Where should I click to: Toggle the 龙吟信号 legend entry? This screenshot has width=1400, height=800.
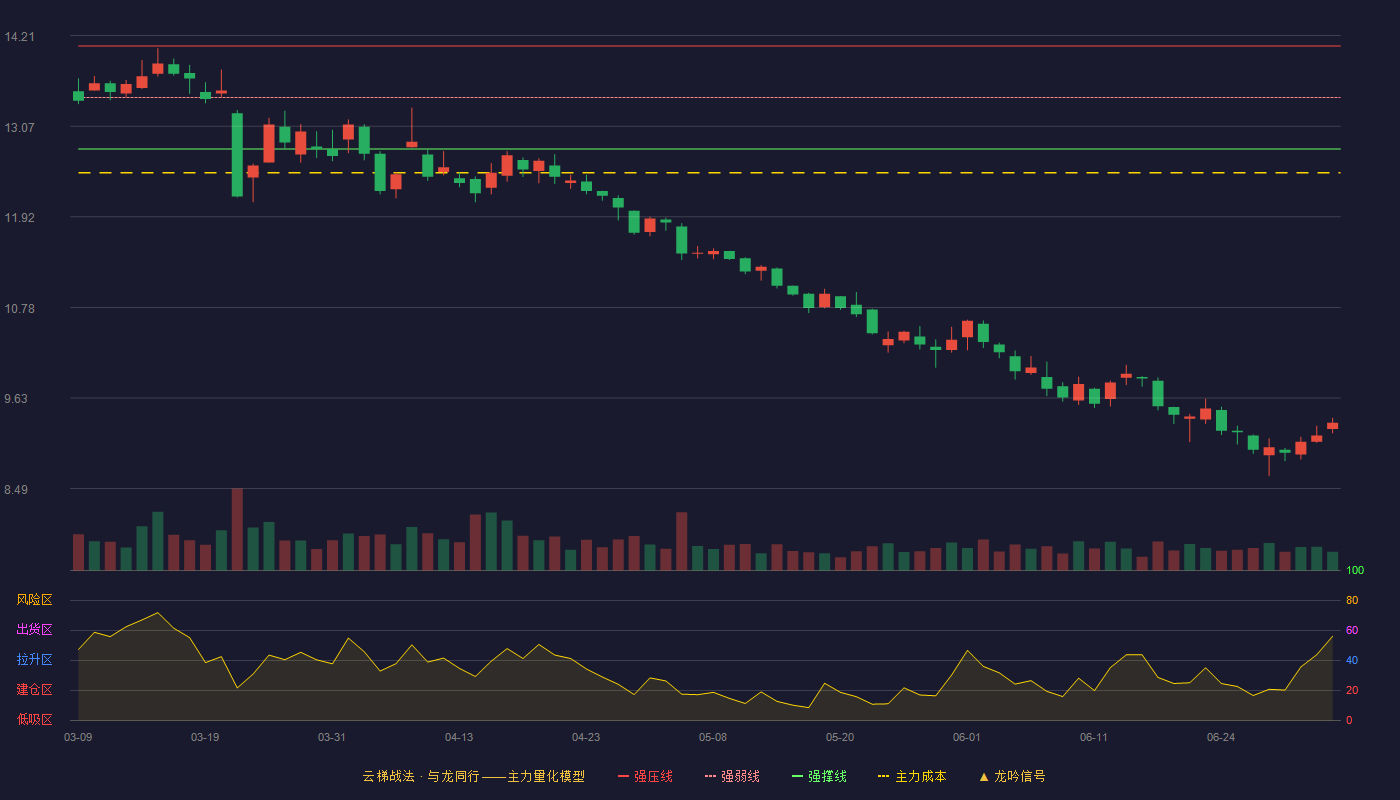tap(1012, 776)
